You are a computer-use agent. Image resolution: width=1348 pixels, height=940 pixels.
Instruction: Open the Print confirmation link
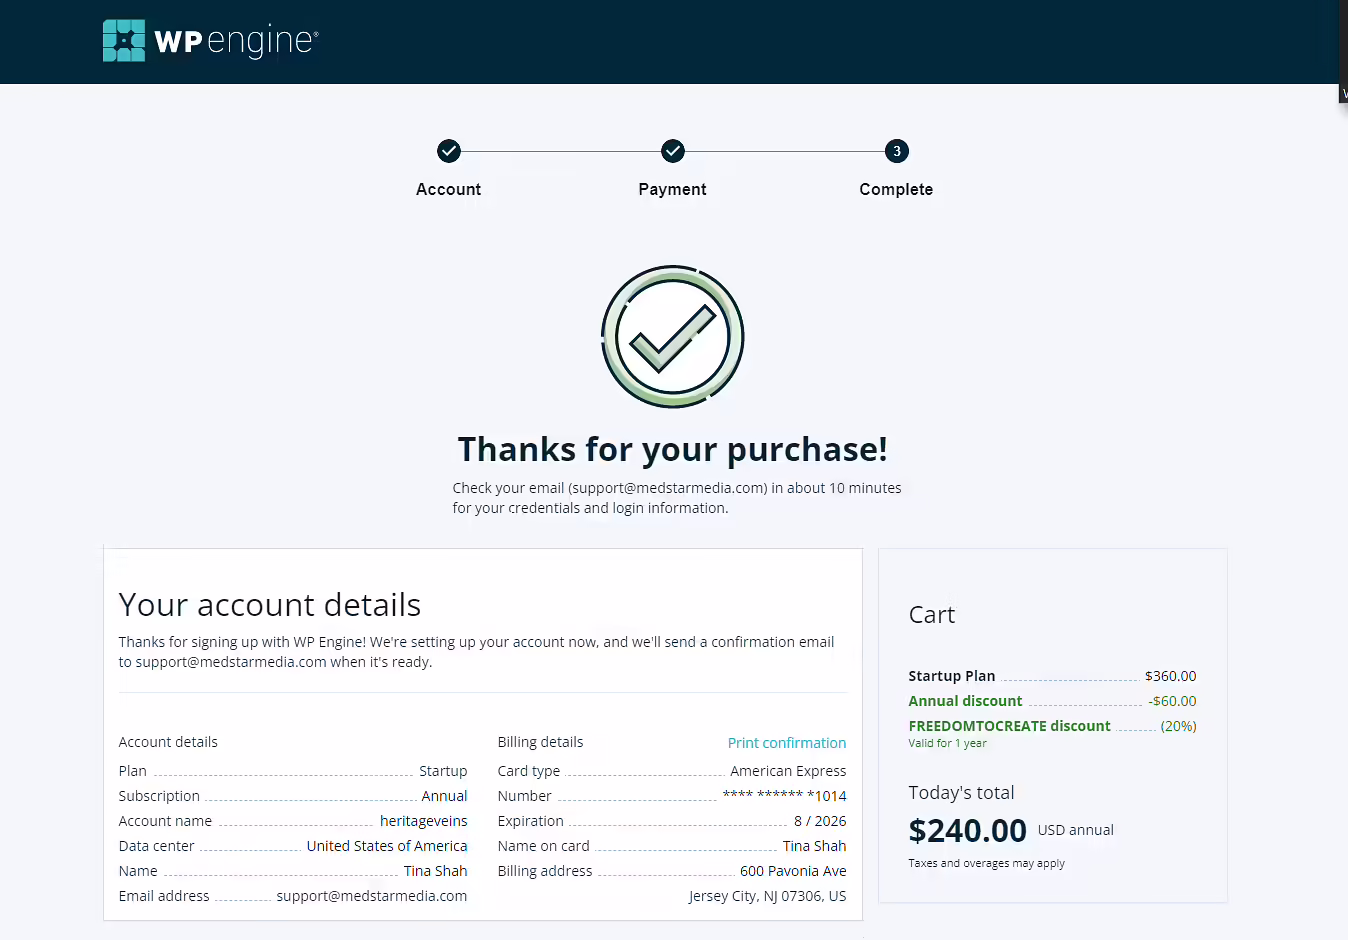[x=787, y=743]
